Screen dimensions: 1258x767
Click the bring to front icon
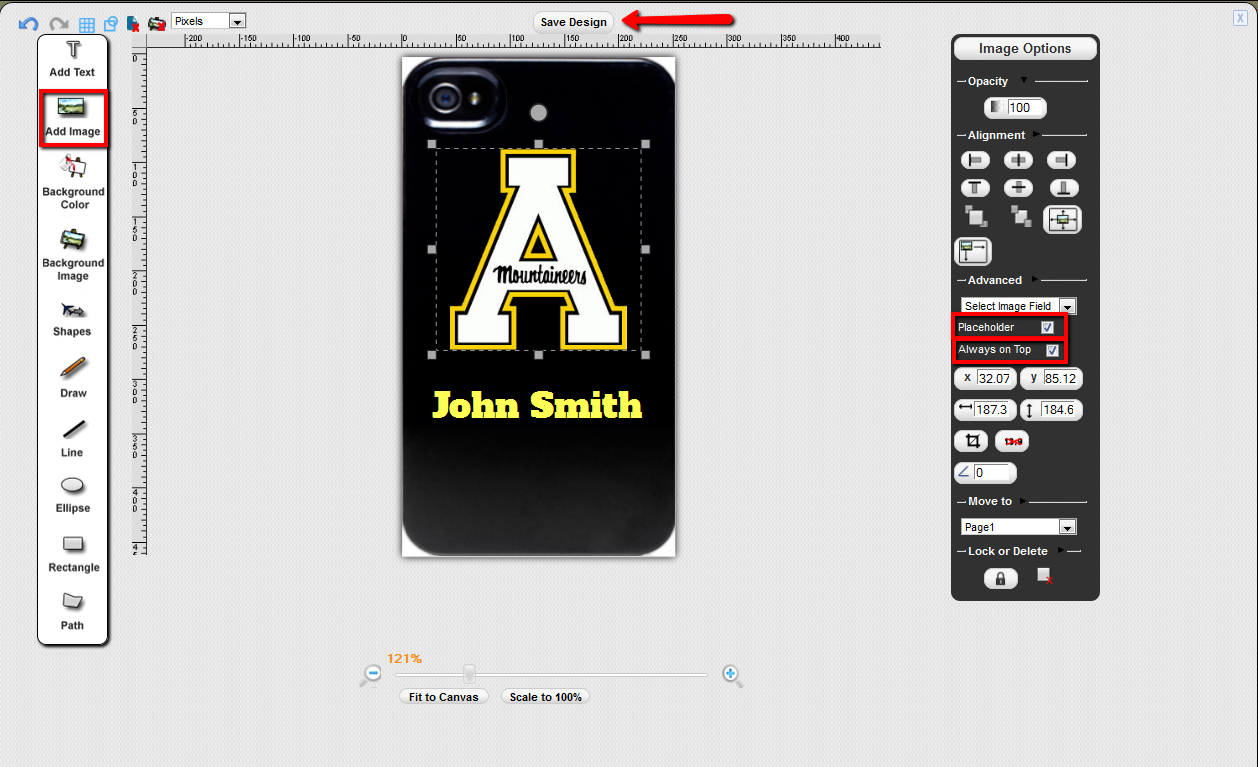(x=976, y=216)
